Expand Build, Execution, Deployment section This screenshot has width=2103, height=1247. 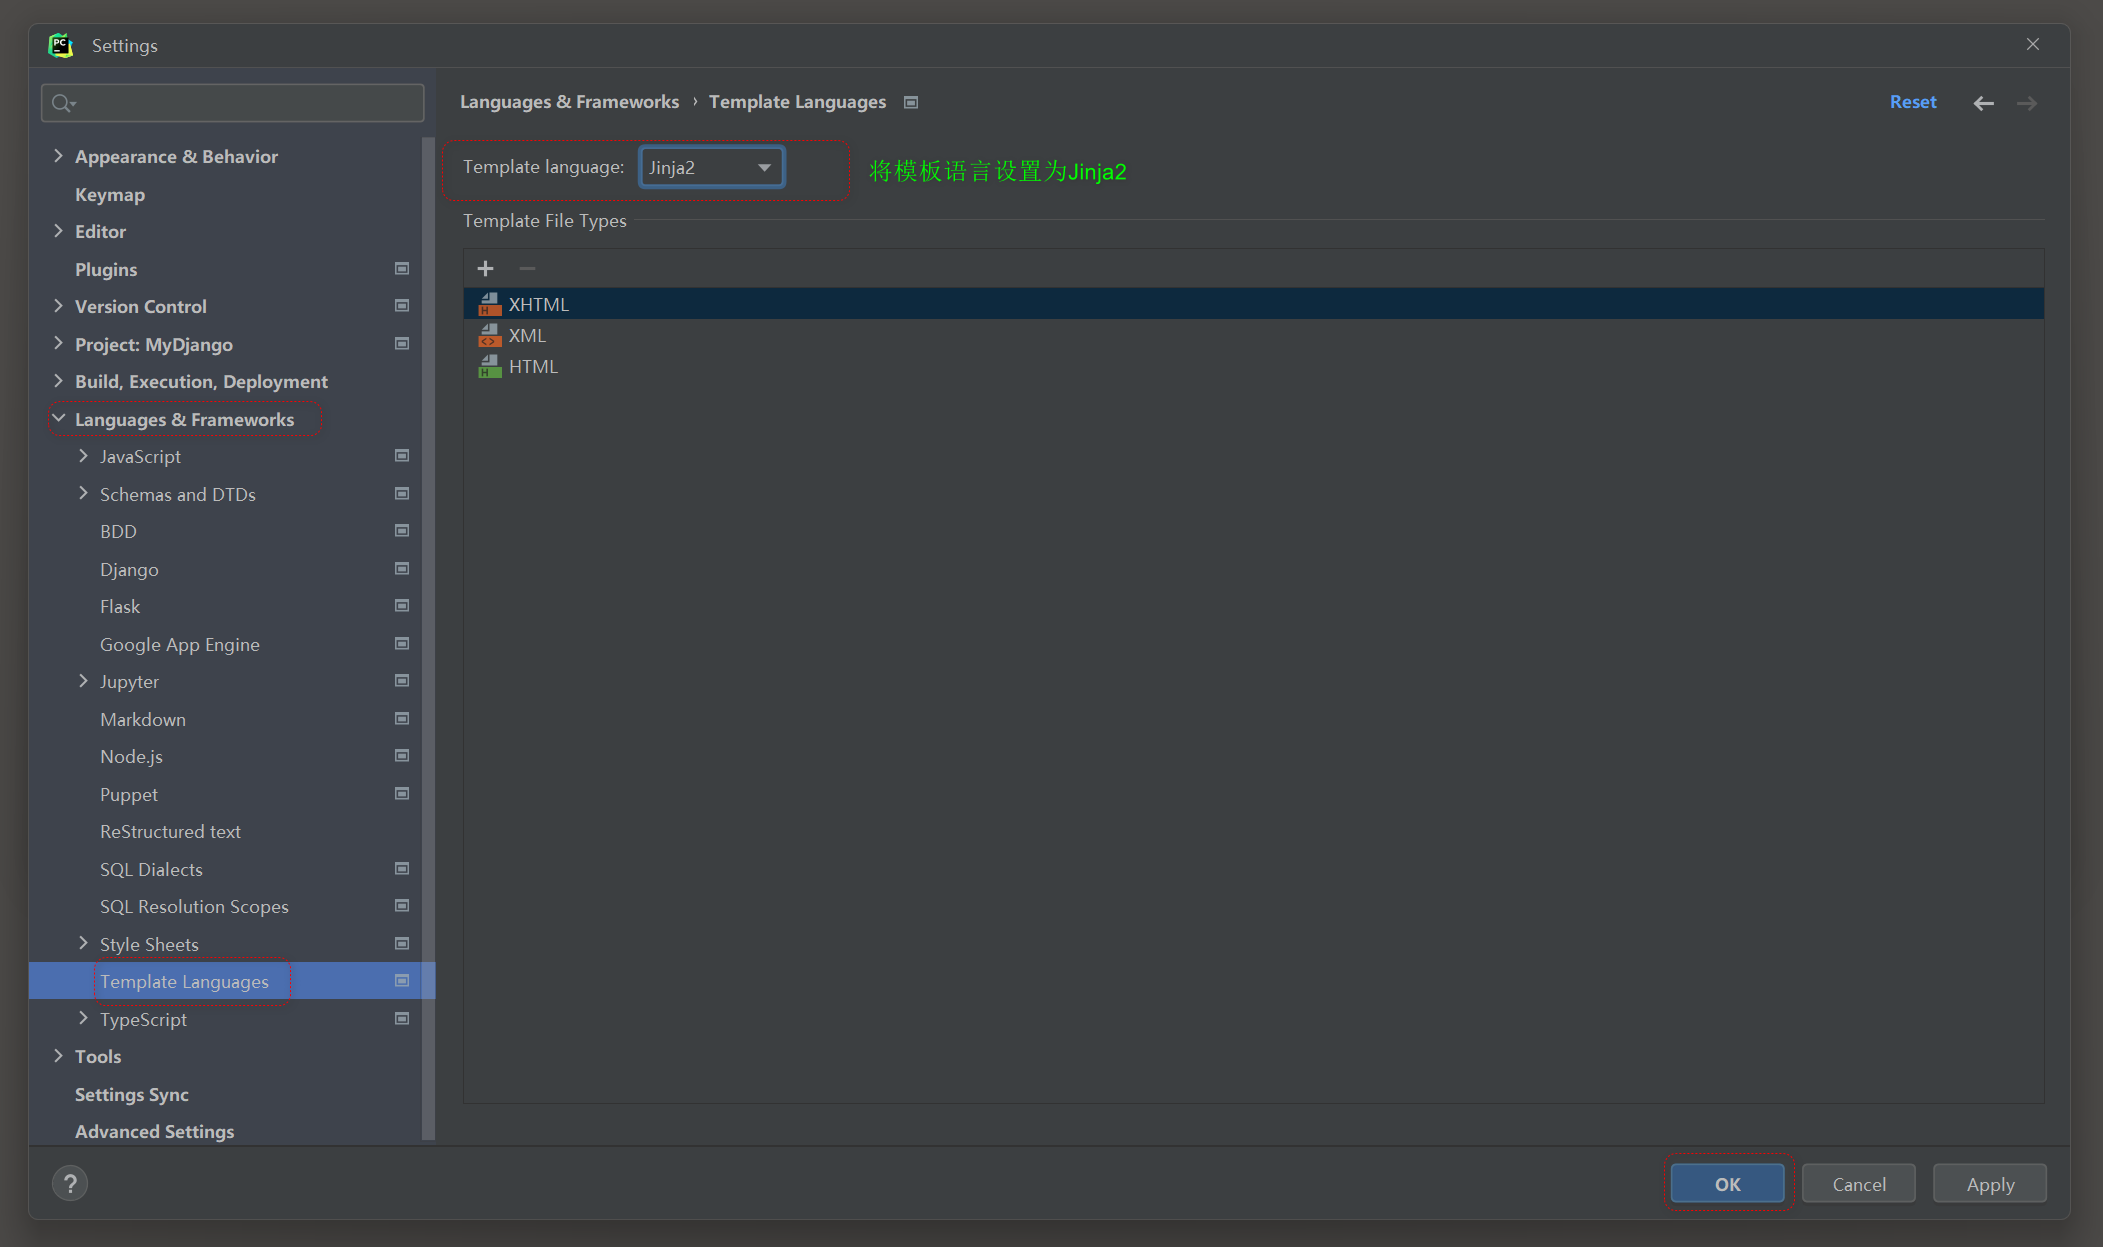click(x=58, y=381)
